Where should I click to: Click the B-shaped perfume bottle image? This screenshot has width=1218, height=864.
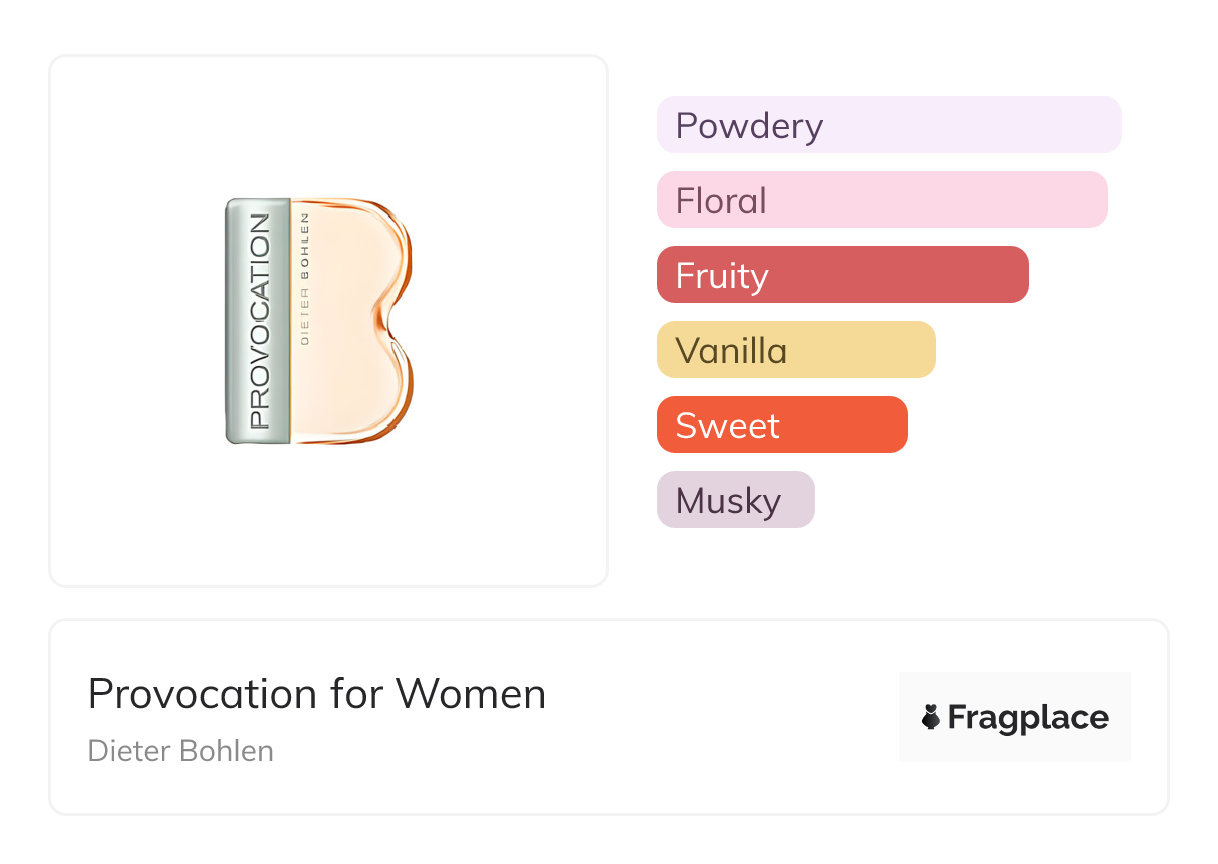(320, 320)
